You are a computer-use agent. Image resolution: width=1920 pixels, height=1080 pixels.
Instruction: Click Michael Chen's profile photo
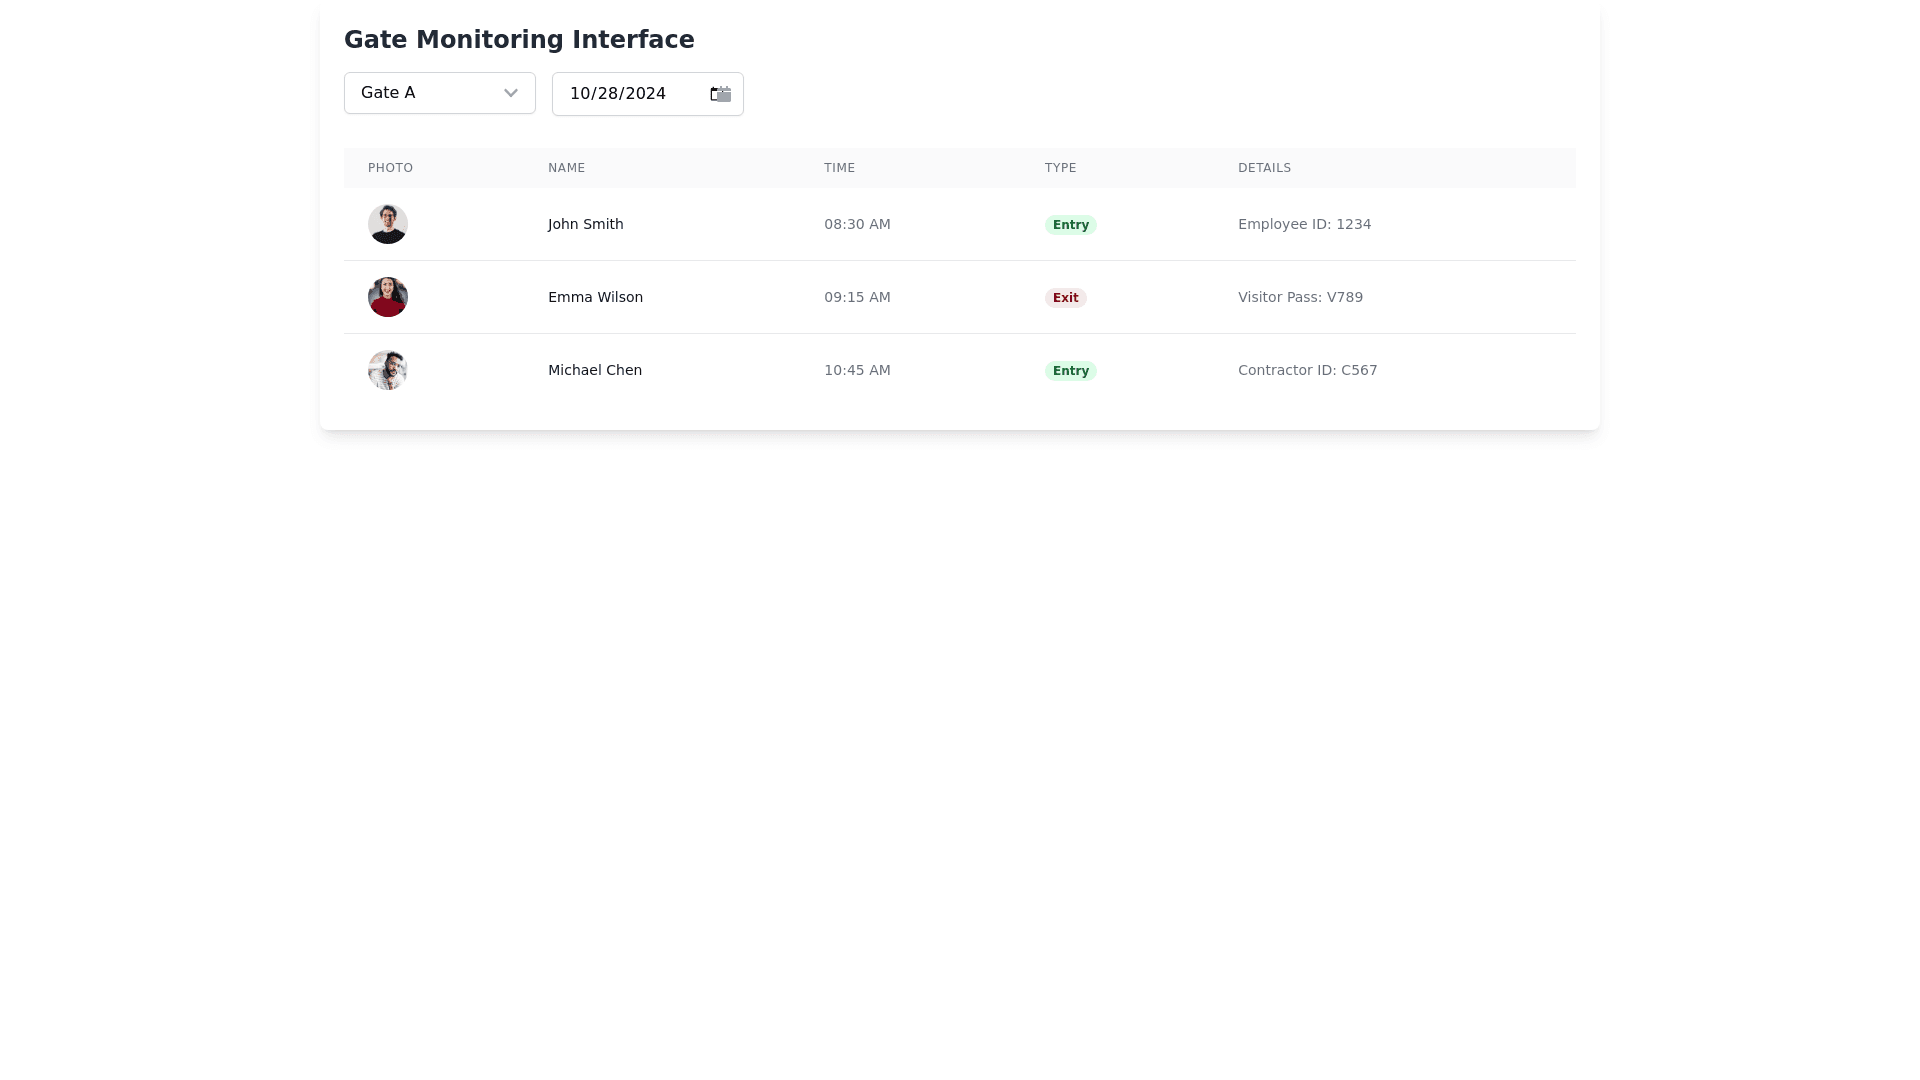(388, 370)
